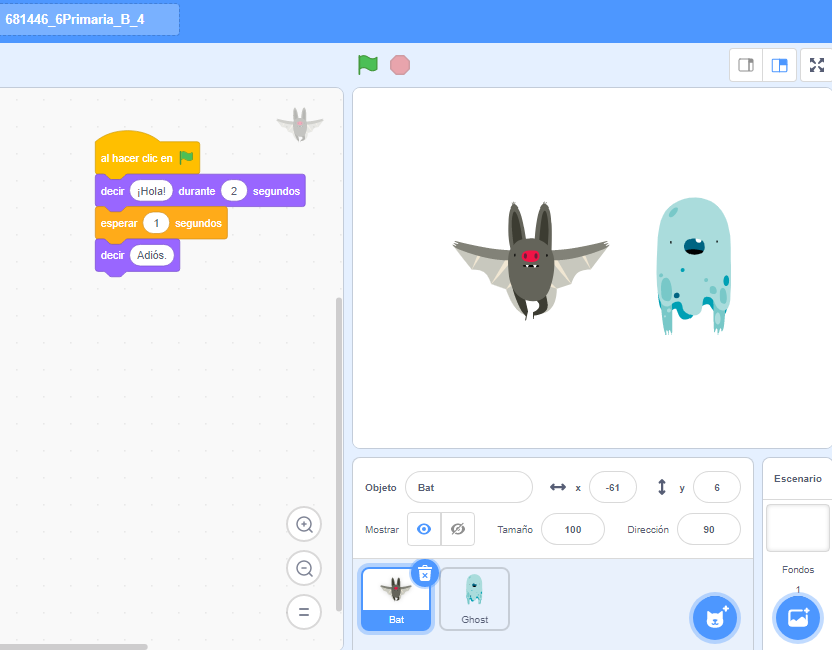Zoom in the code workspace
The height and width of the screenshot is (650, 832).
304,524
